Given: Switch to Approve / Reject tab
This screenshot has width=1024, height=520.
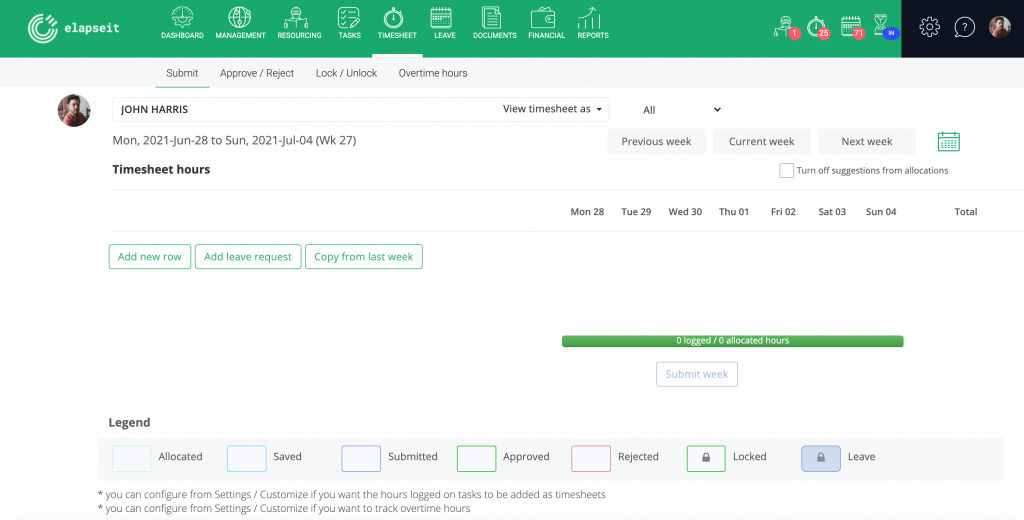Looking at the screenshot, I should click(257, 73).
